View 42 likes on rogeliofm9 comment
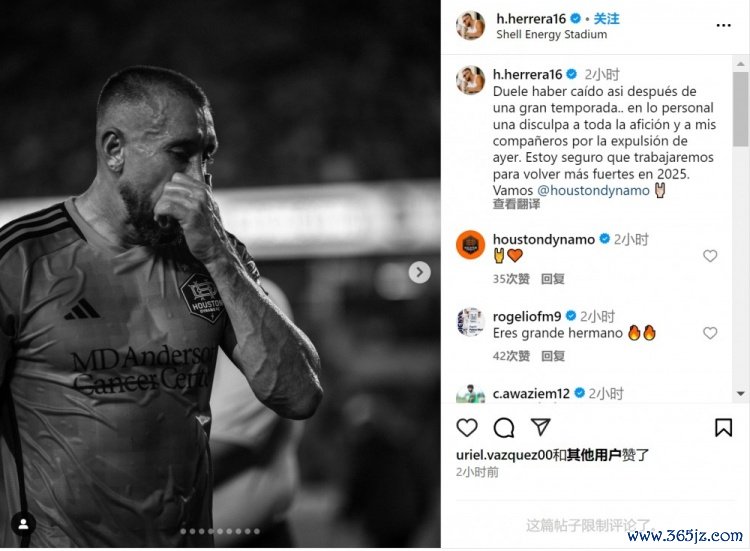Image resolution: width=750 pixels, height=551 pixels. click(x=511, y=356)
